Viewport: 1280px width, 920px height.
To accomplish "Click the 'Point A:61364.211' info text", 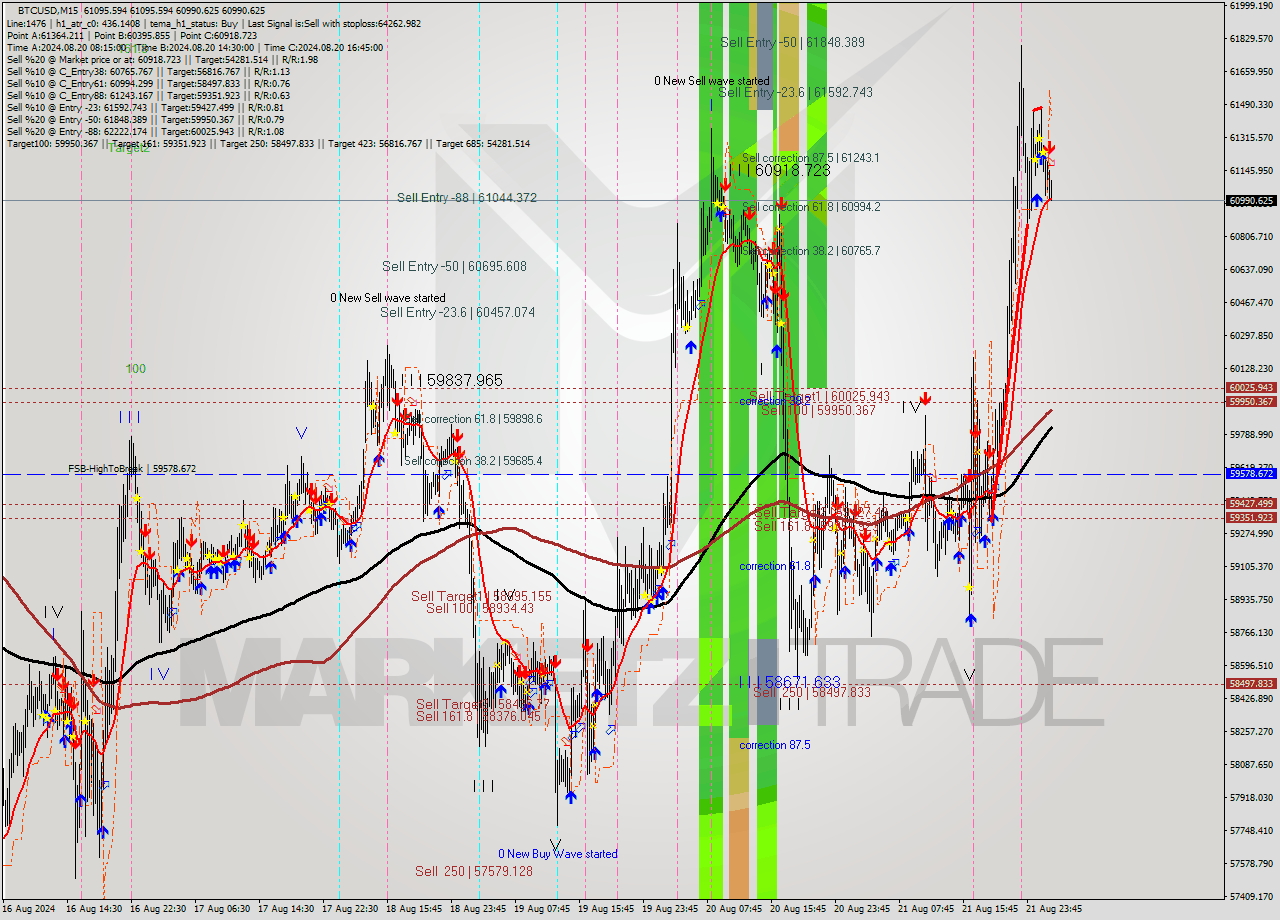I will click(x=44, y=36).
